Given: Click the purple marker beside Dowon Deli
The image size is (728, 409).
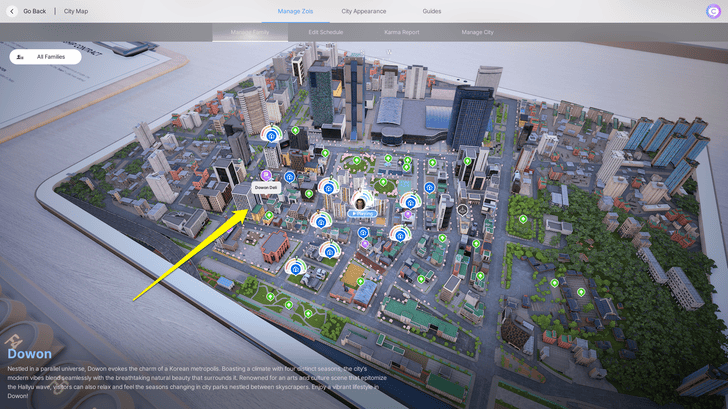Looking at the screenshot, I should pos(266,176).
